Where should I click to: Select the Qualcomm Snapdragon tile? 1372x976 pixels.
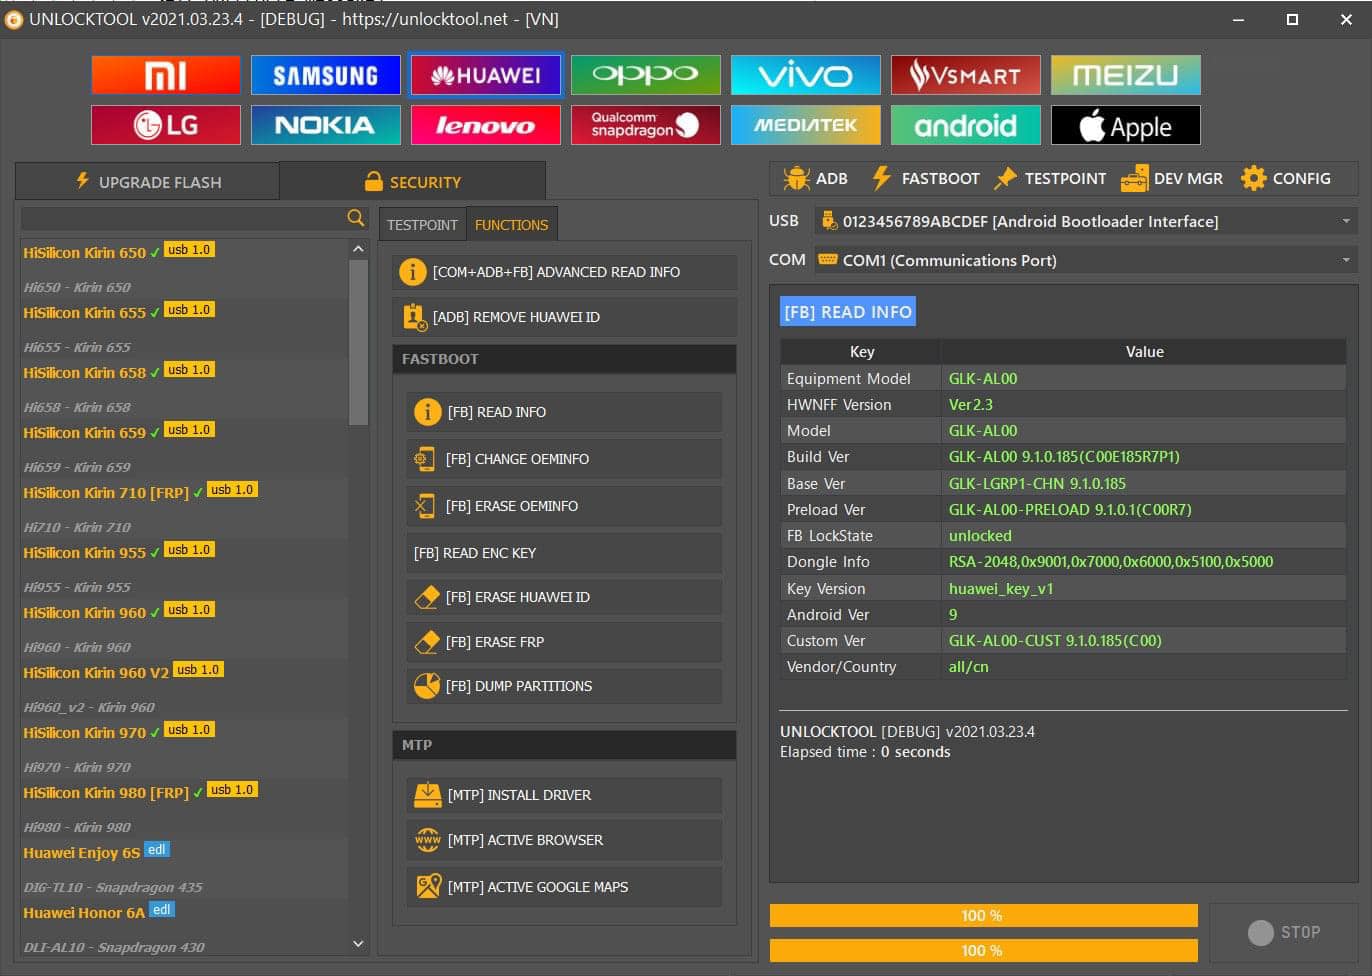[646, 125]
